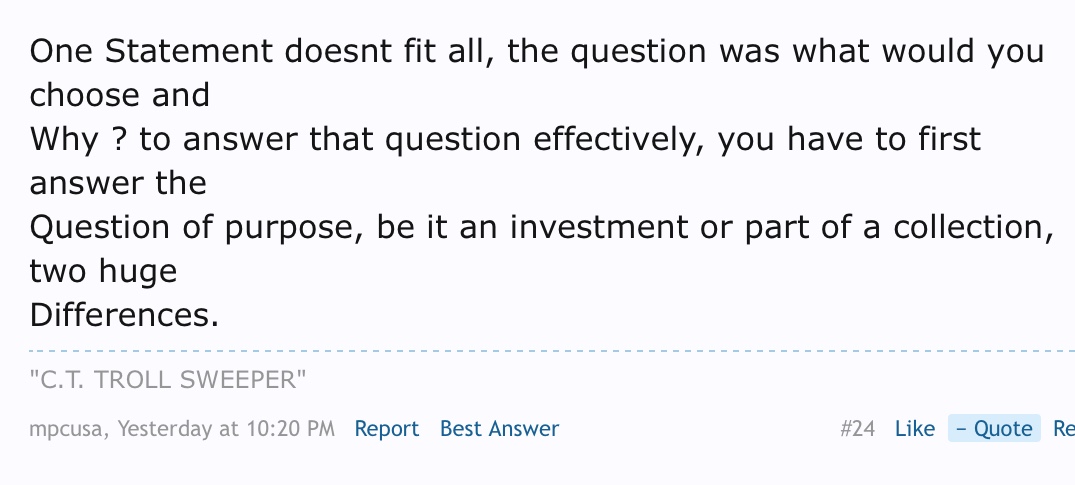Click the "C.T. TROLL SWEEPER" signature text

point(168,379)
